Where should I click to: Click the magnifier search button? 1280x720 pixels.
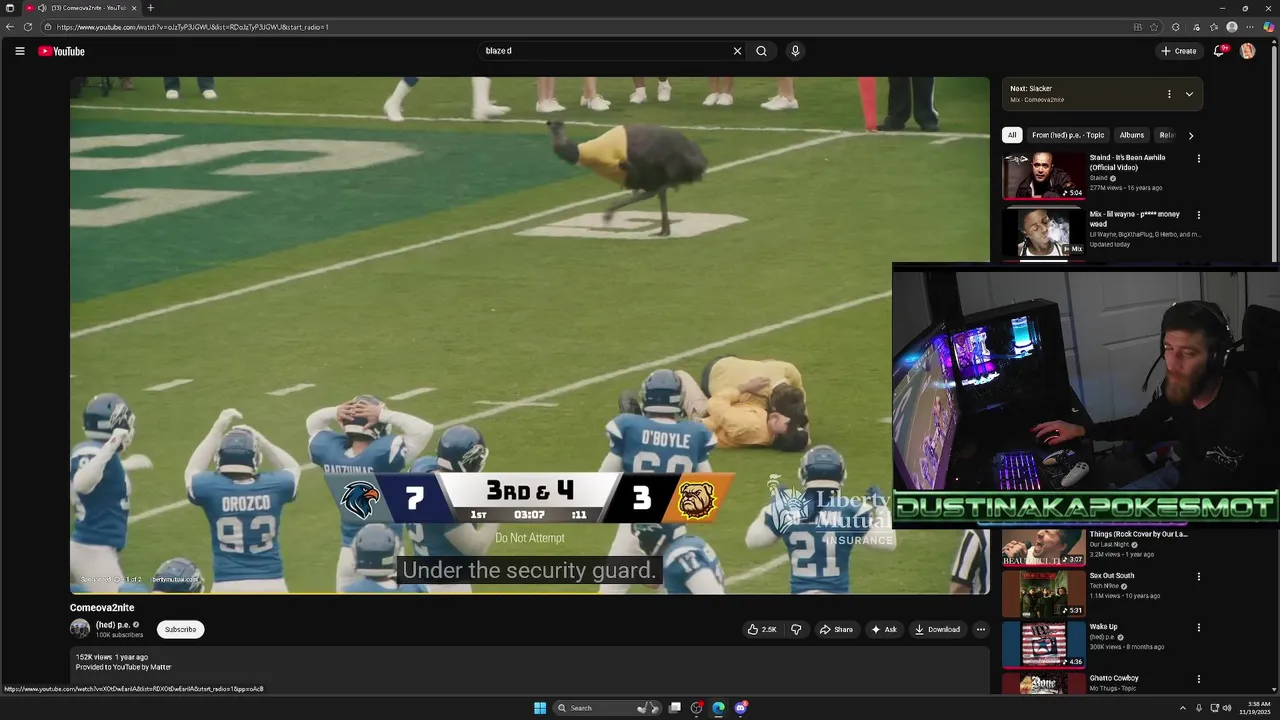pos(761,51)
